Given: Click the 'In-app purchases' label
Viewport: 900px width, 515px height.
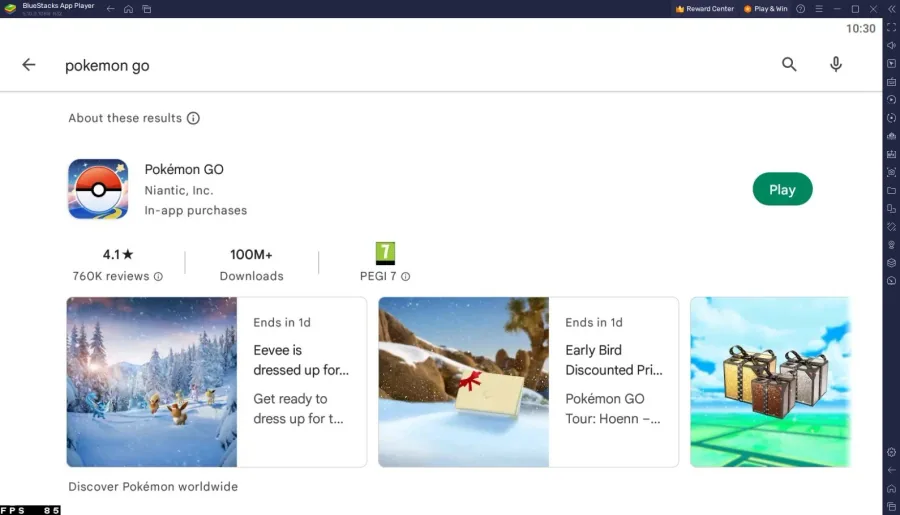Looking at the screenshot, I should pos(195,211).
